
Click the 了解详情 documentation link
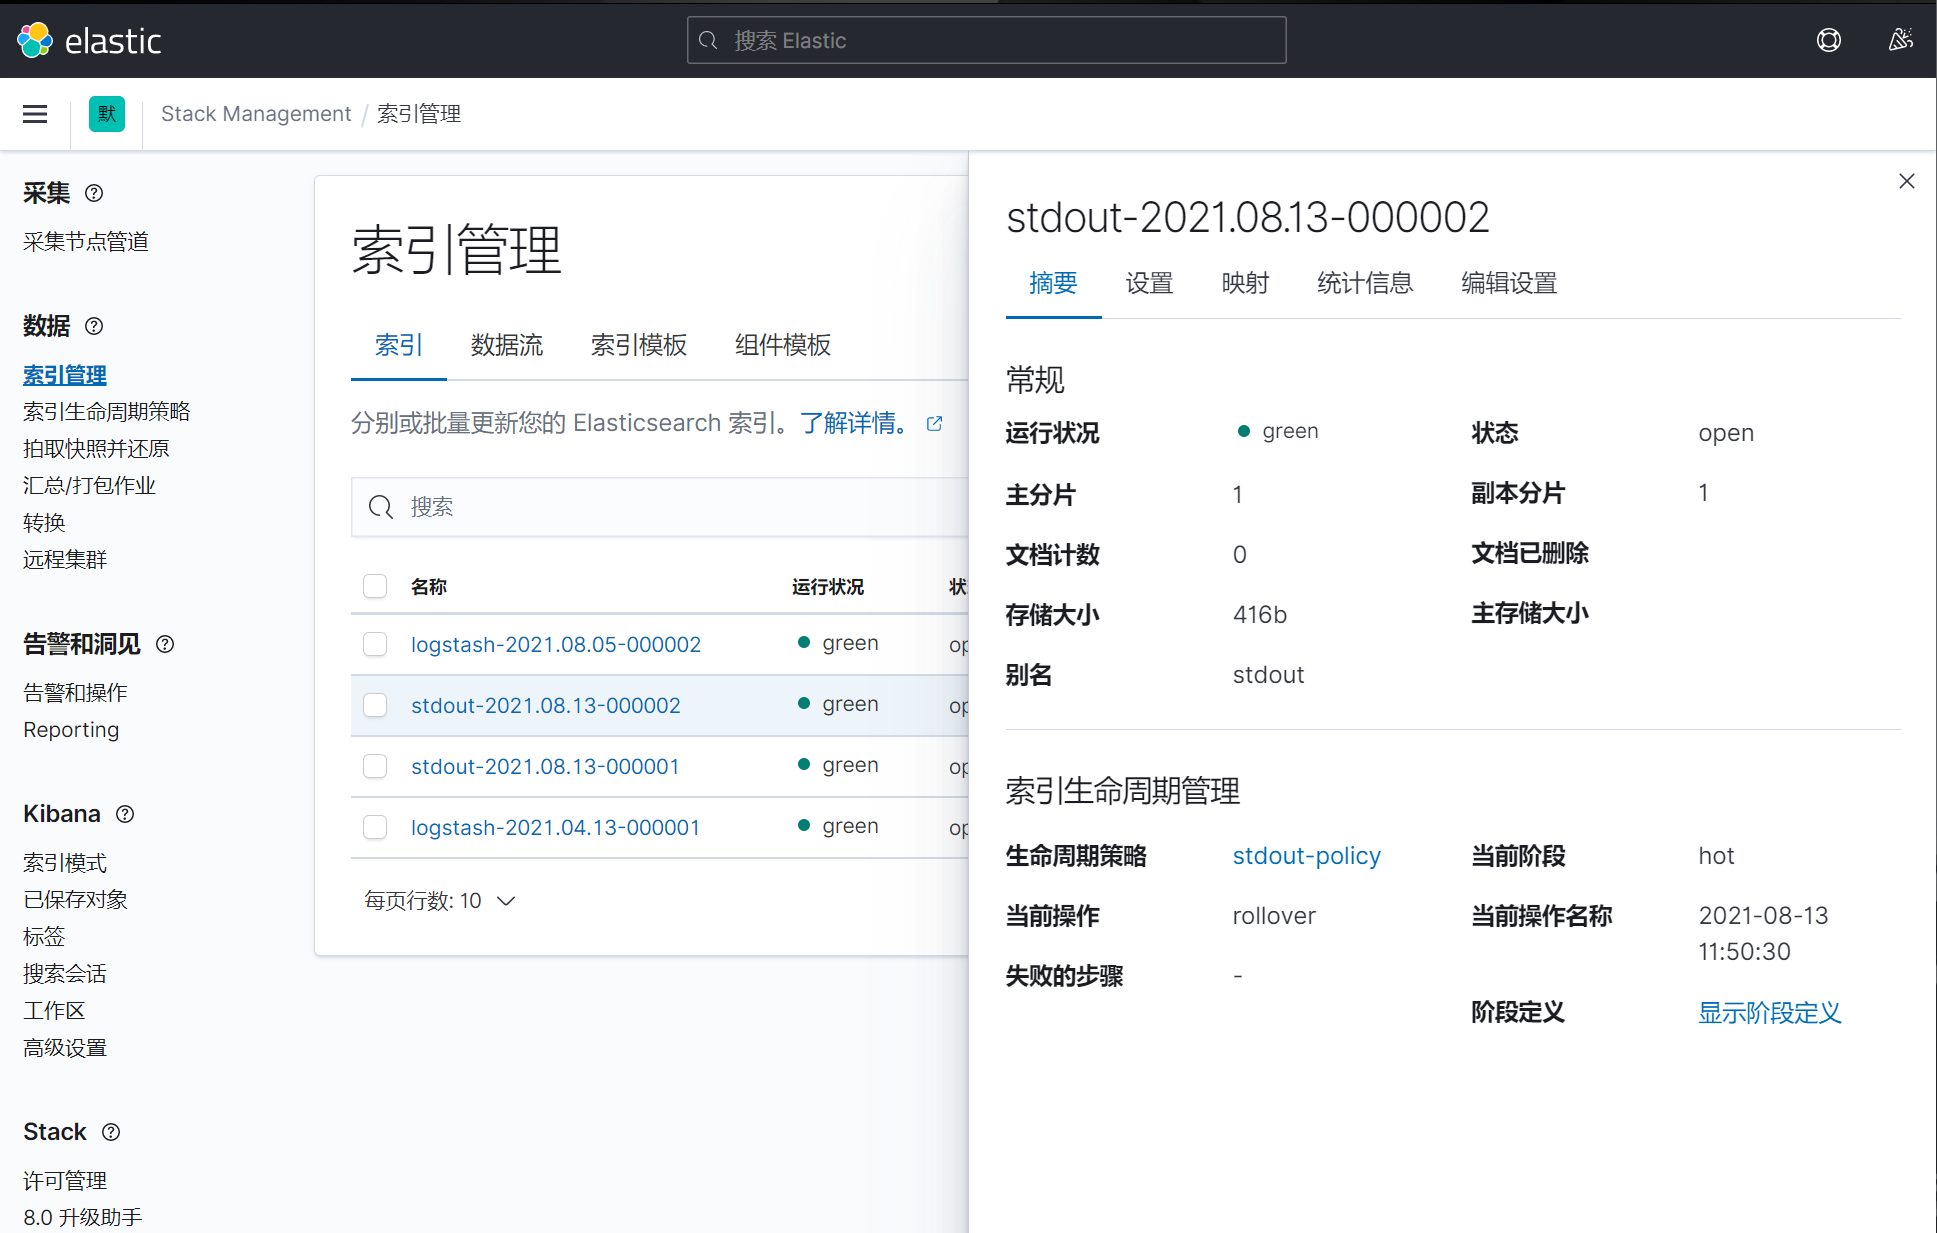(x=855, y=423)
